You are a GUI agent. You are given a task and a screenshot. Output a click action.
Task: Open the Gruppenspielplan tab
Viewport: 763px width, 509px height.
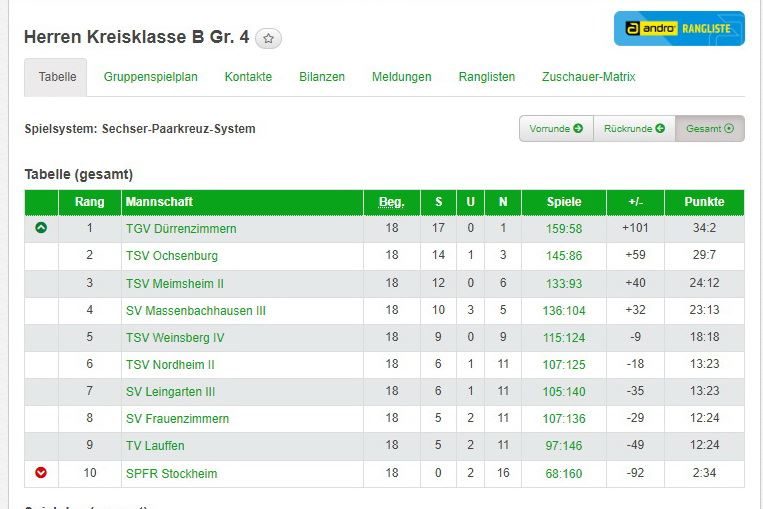pos(151,77)
